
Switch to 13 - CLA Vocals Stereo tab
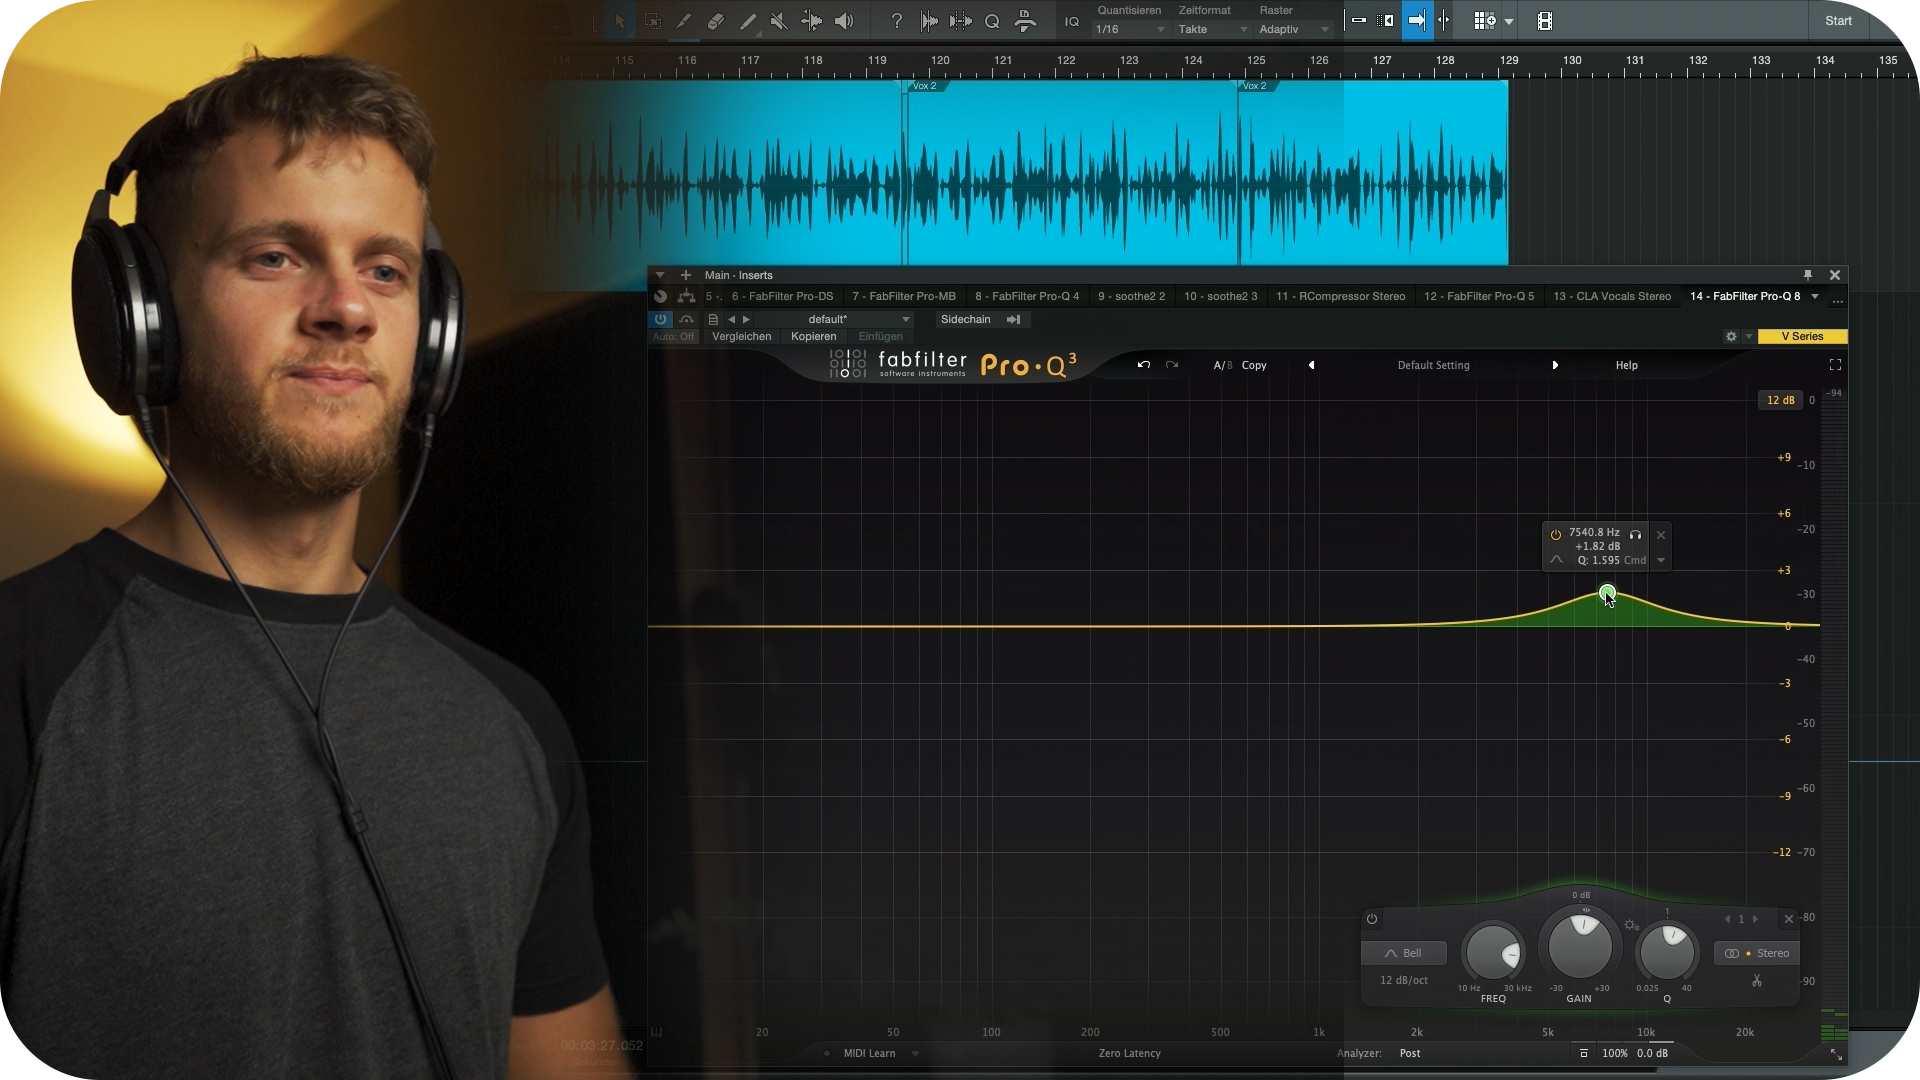coord(1612,297)
